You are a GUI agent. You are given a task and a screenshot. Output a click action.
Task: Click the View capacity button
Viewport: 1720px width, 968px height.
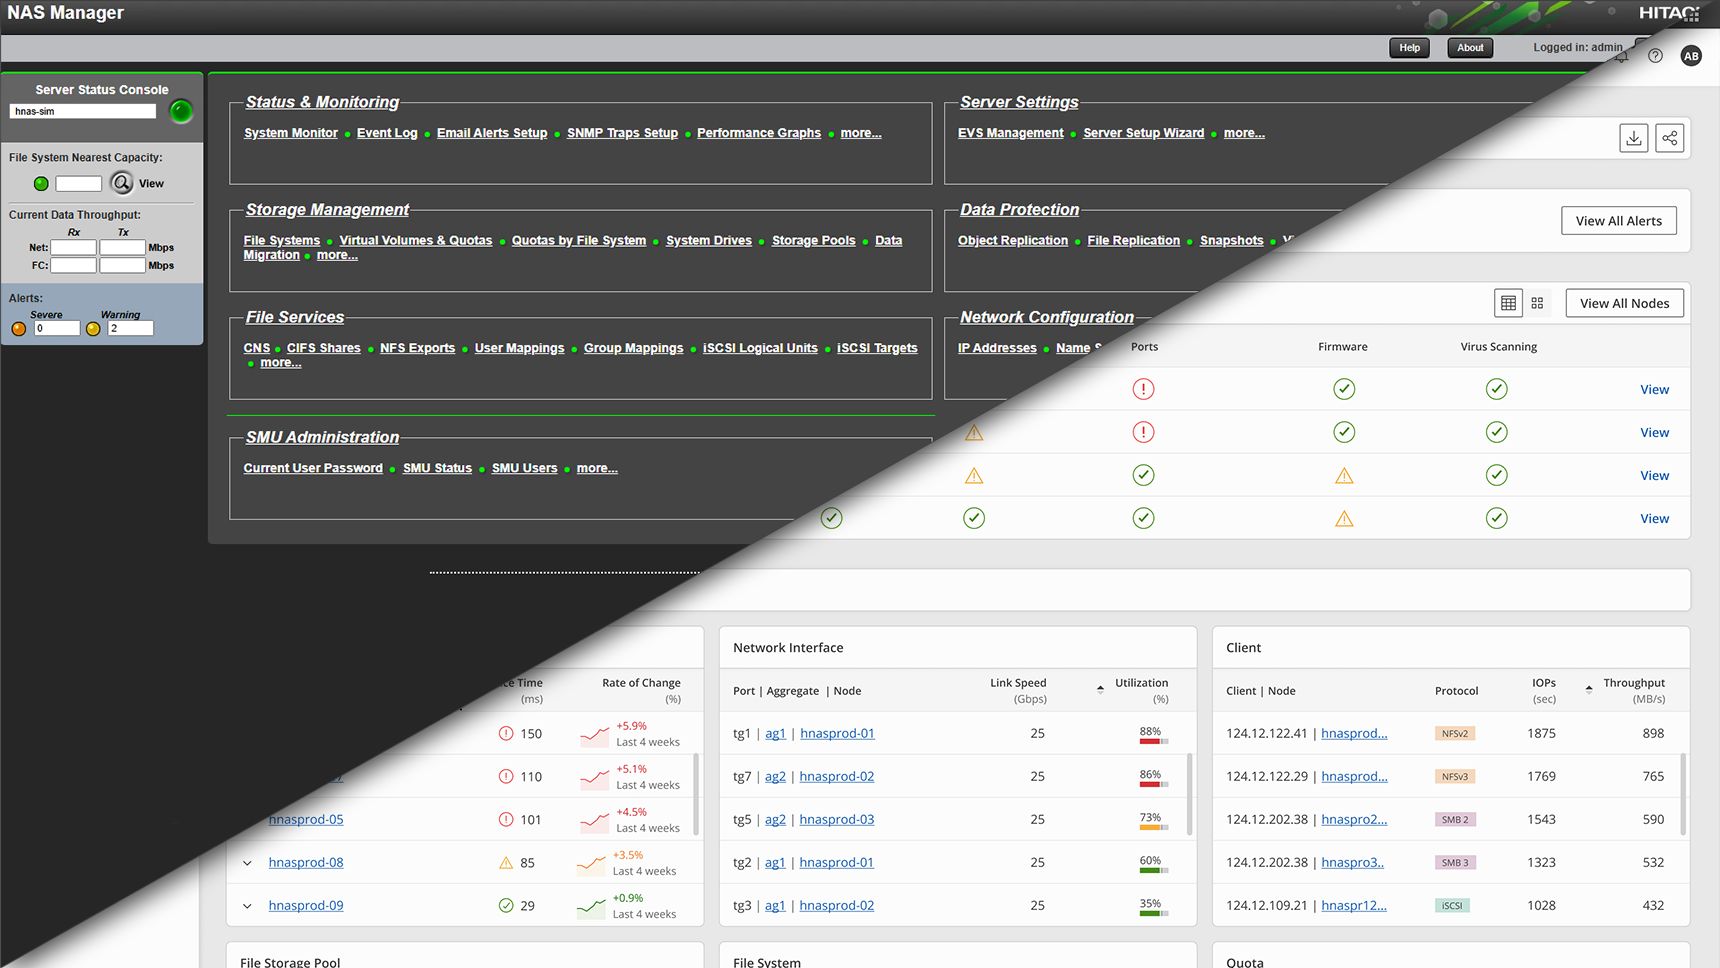point(151,184)
